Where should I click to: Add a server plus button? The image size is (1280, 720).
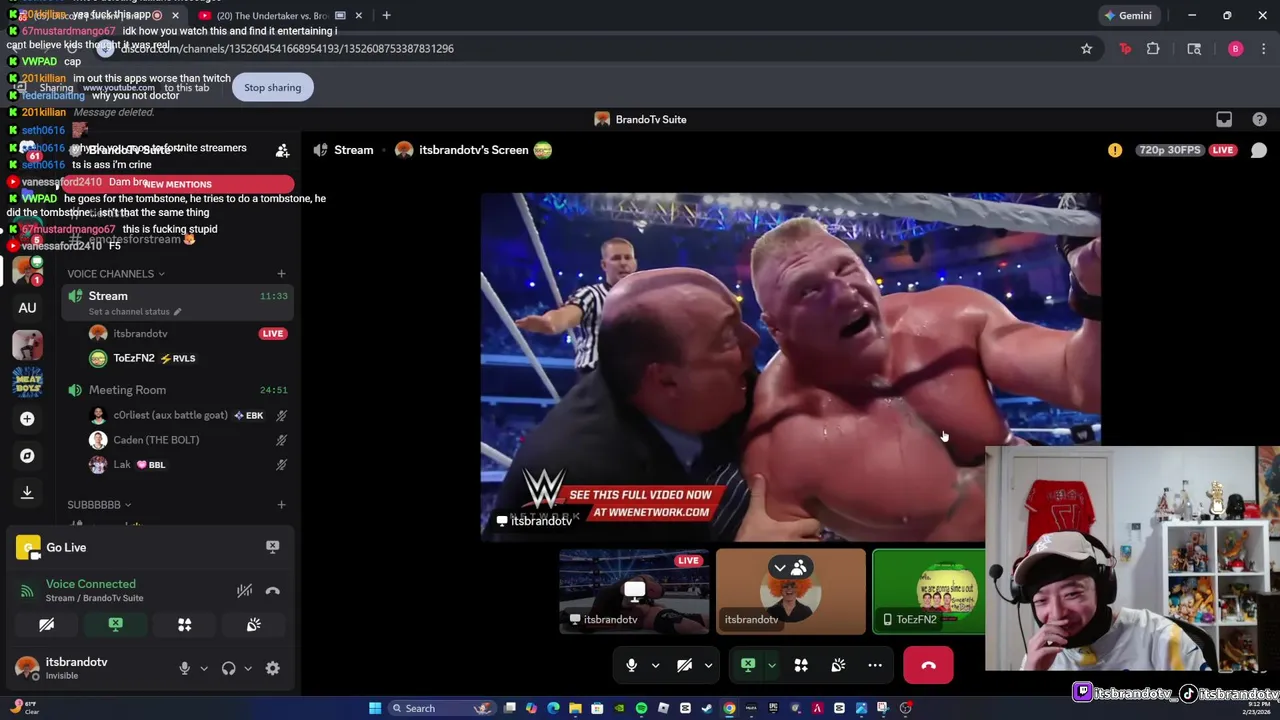point(27,419)
